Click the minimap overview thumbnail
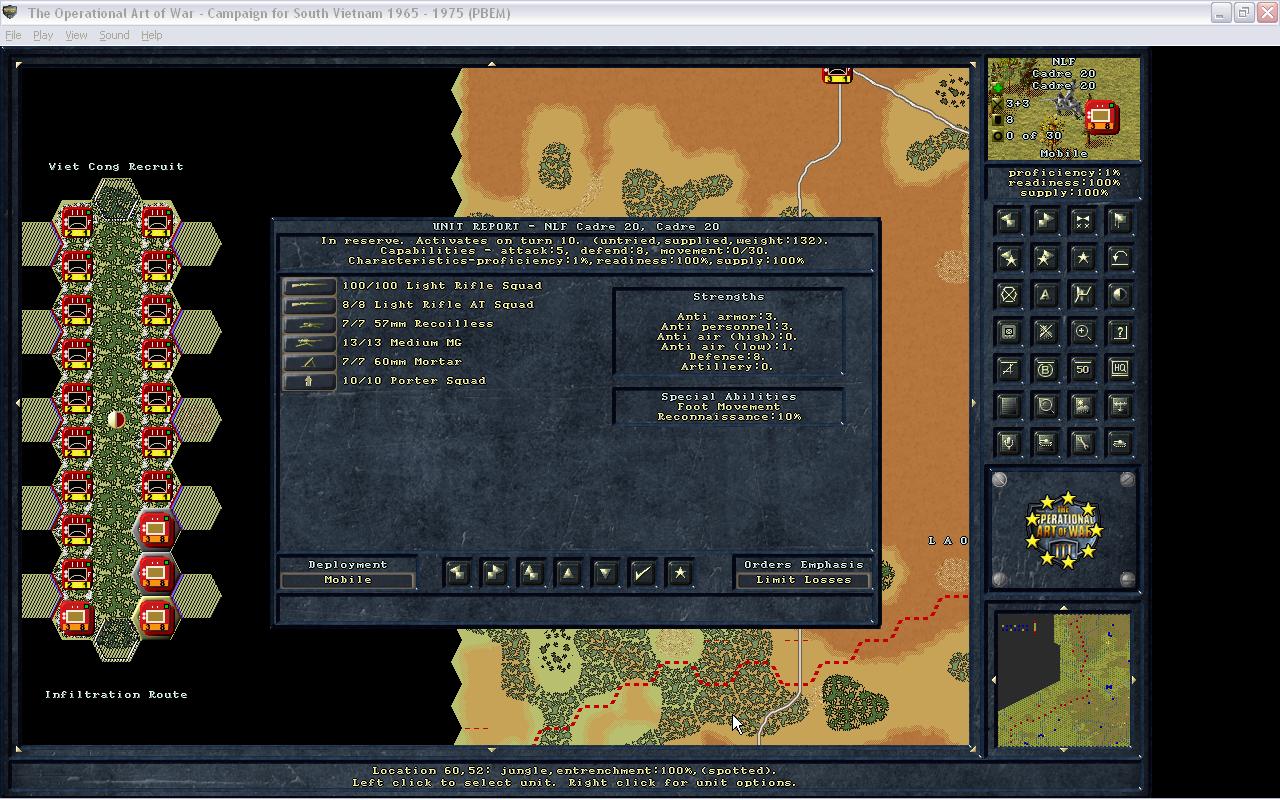 [1064, 680]
